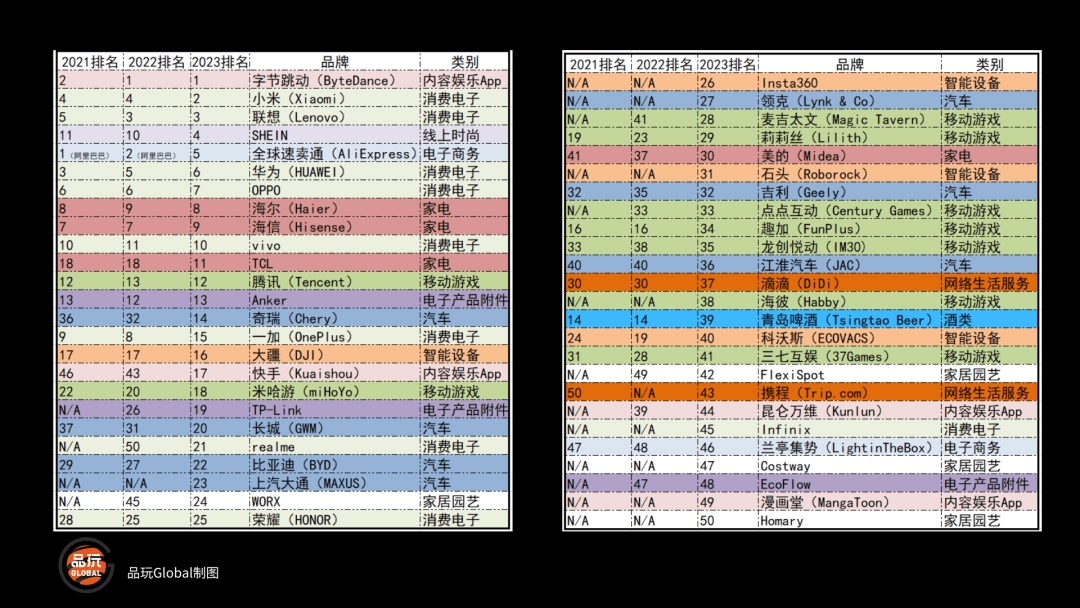Image resolution: width=1080 pixels, height=608 pixels.
Task: Pick the 美的 (Midea) brand cell
Action: point(849,156)
